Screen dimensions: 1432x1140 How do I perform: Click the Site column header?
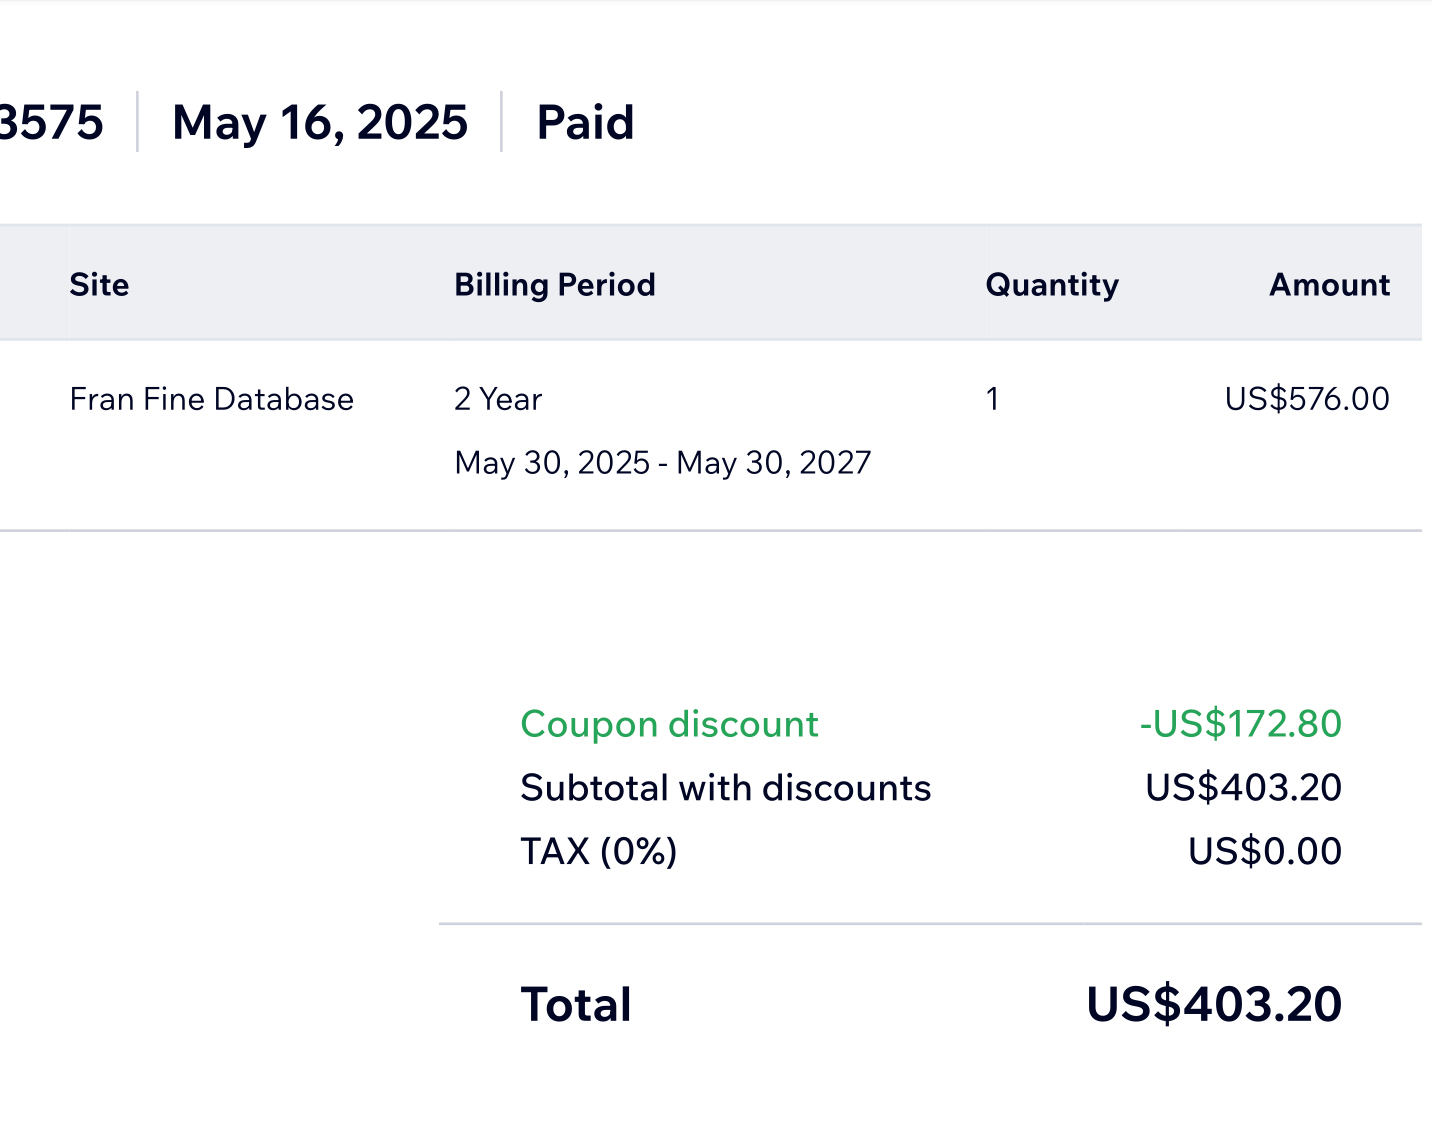(99, 285)
